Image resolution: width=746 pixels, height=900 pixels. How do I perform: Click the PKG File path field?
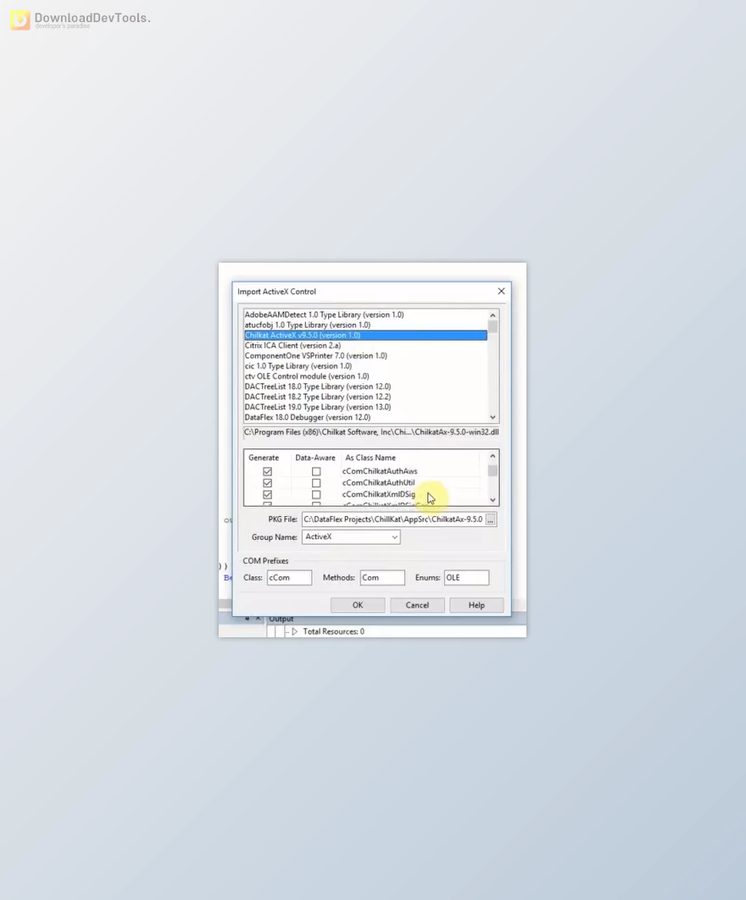point(394,519)
